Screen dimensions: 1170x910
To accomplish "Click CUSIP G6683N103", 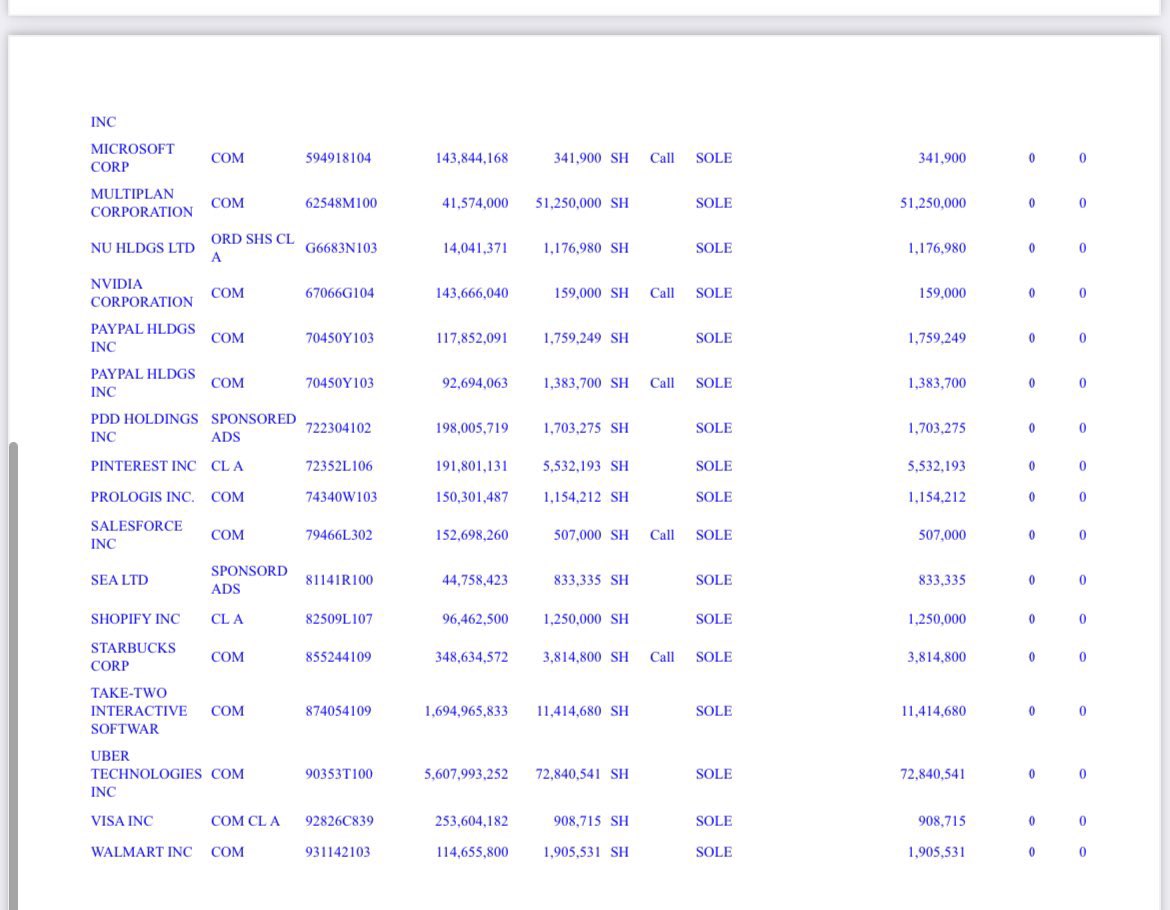I will click(x=341, y=248).
